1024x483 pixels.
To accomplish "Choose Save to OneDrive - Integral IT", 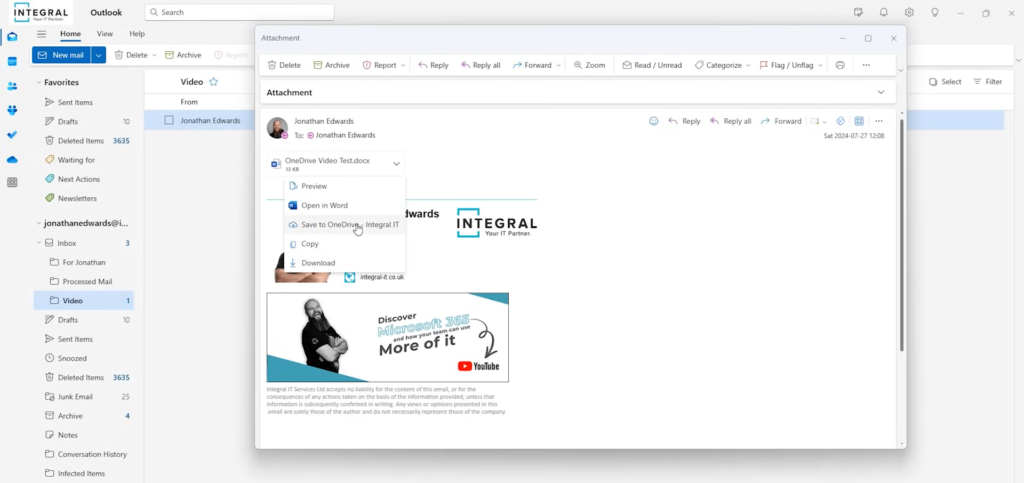I will pos(344,225).
